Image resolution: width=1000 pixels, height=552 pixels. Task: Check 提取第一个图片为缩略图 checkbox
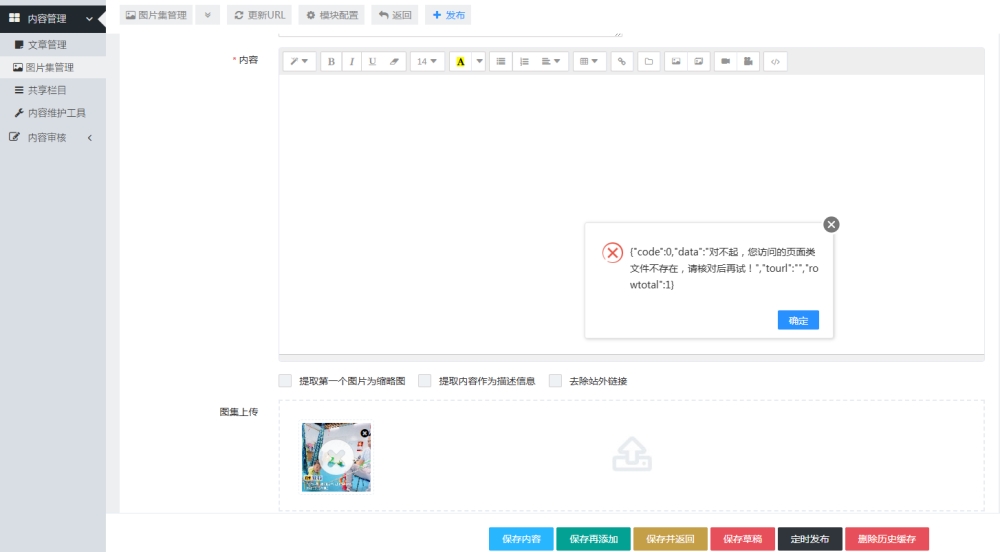tap(285, 381)
